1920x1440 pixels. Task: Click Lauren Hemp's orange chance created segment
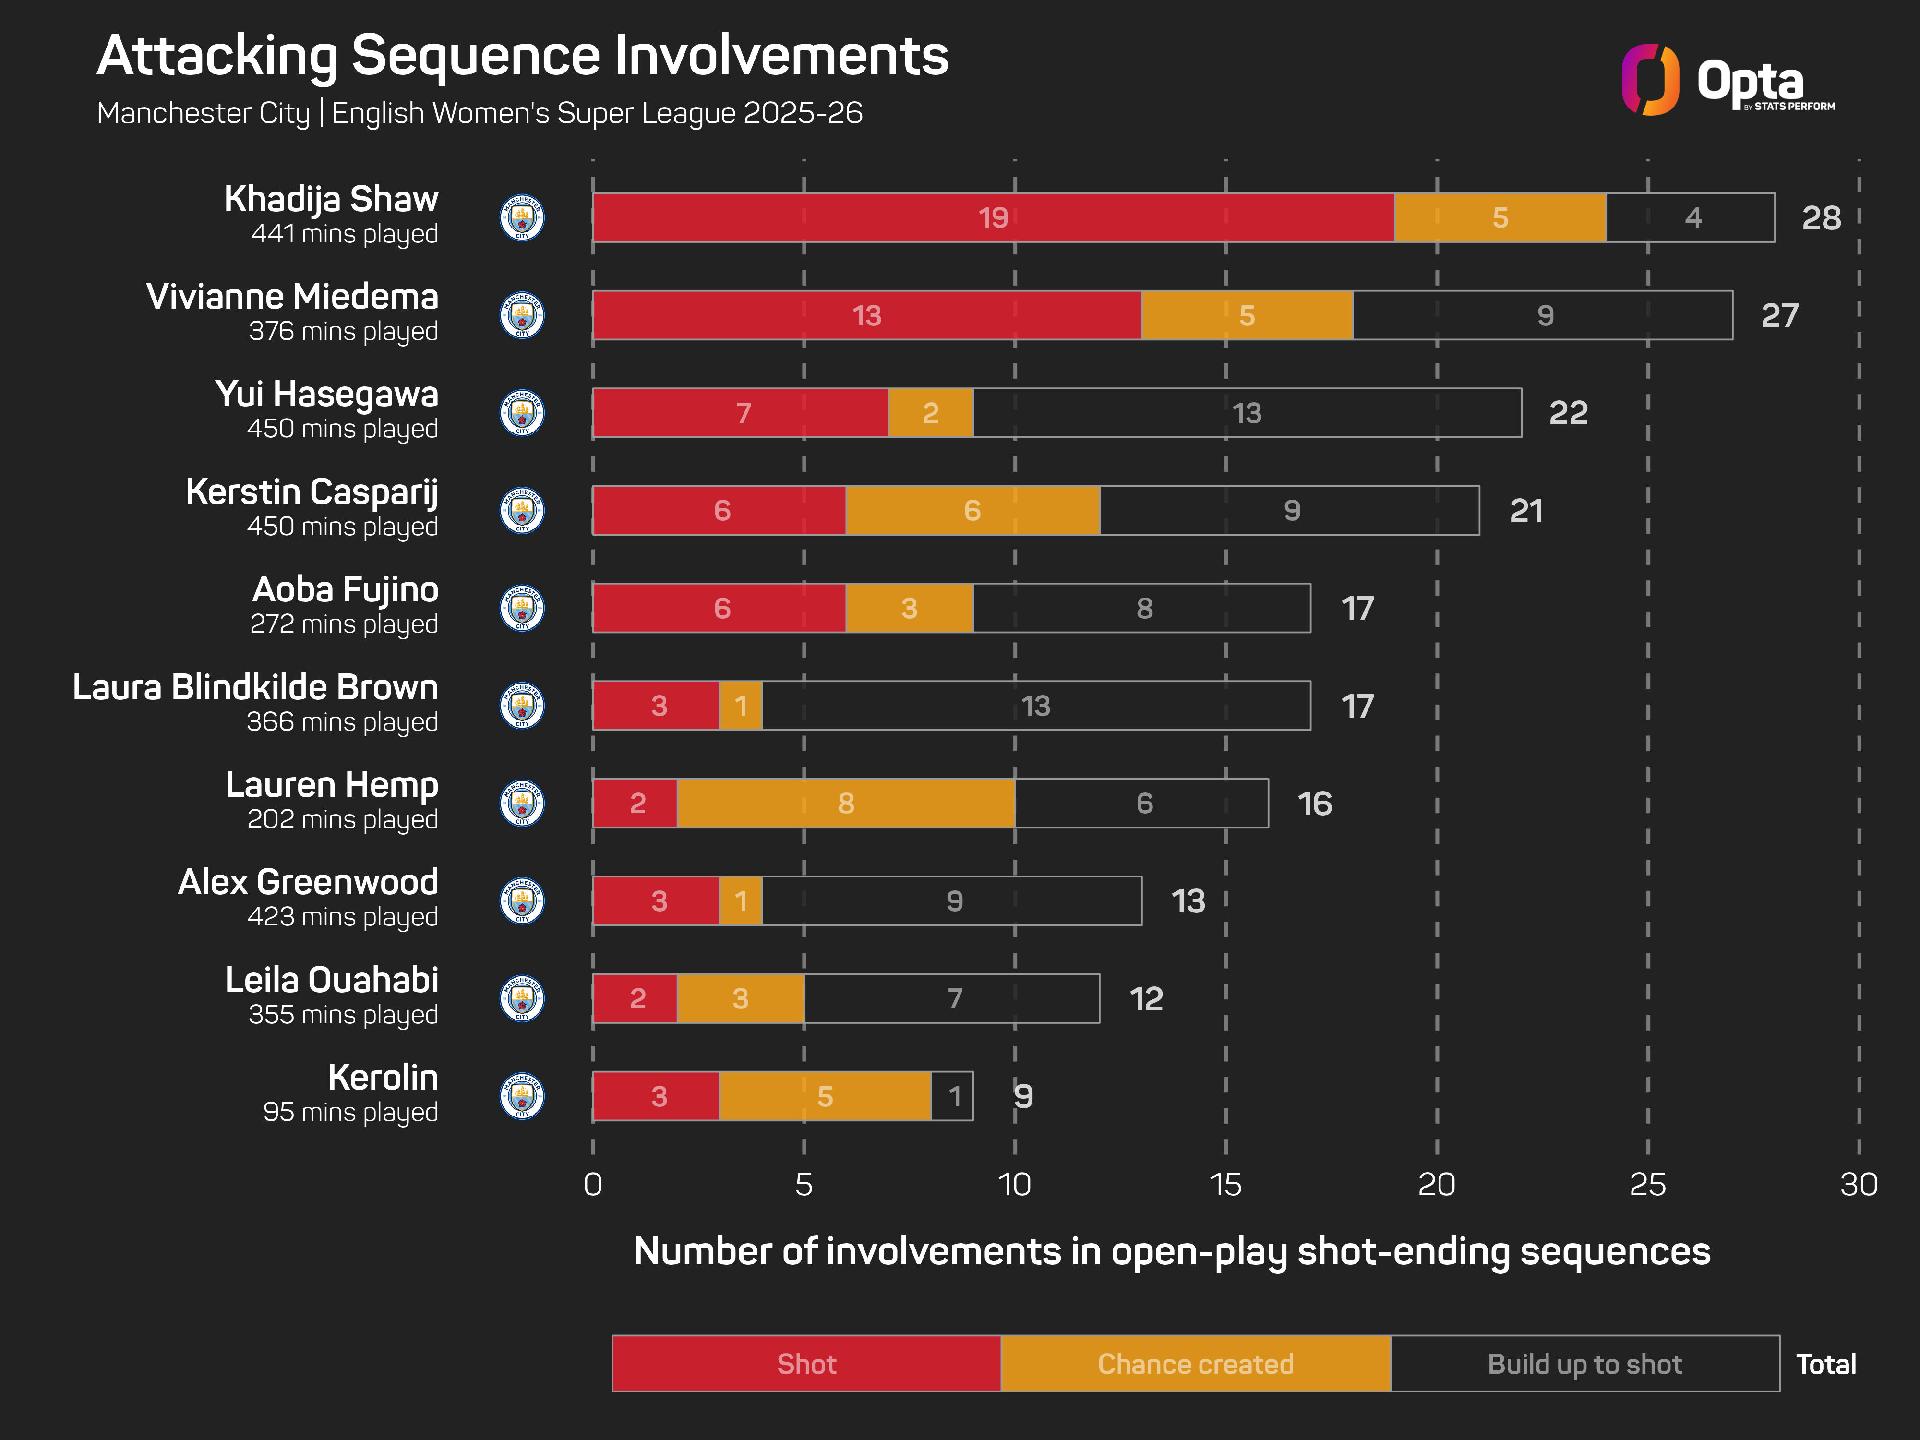[x=846, y=803]
